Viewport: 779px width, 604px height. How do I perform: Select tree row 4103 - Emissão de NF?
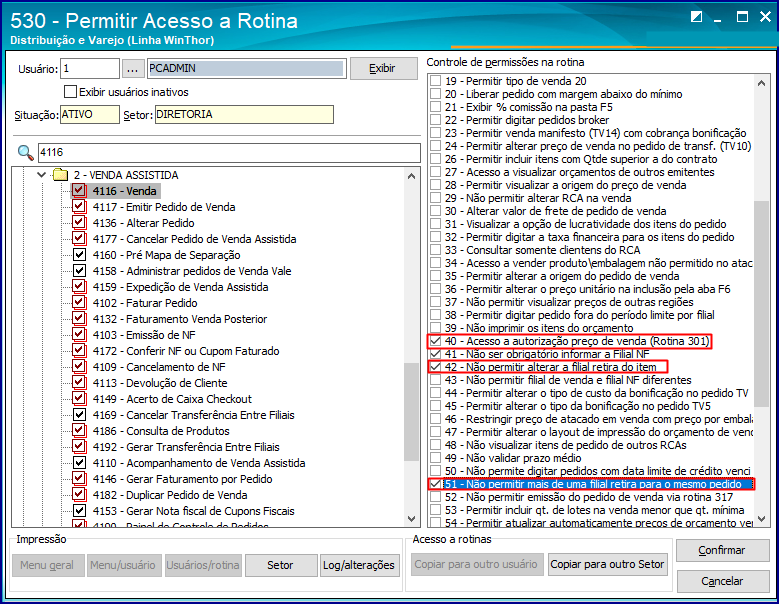(144, 335)
